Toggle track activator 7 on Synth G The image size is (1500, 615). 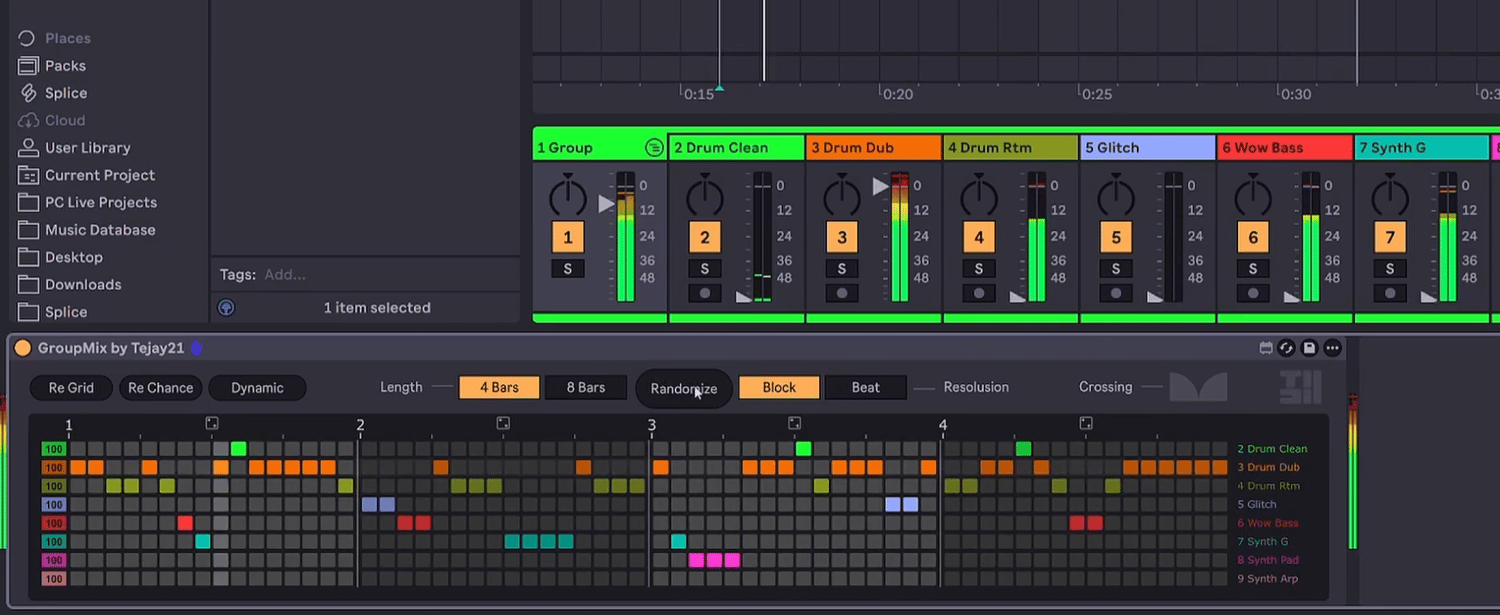point(1390,238)
